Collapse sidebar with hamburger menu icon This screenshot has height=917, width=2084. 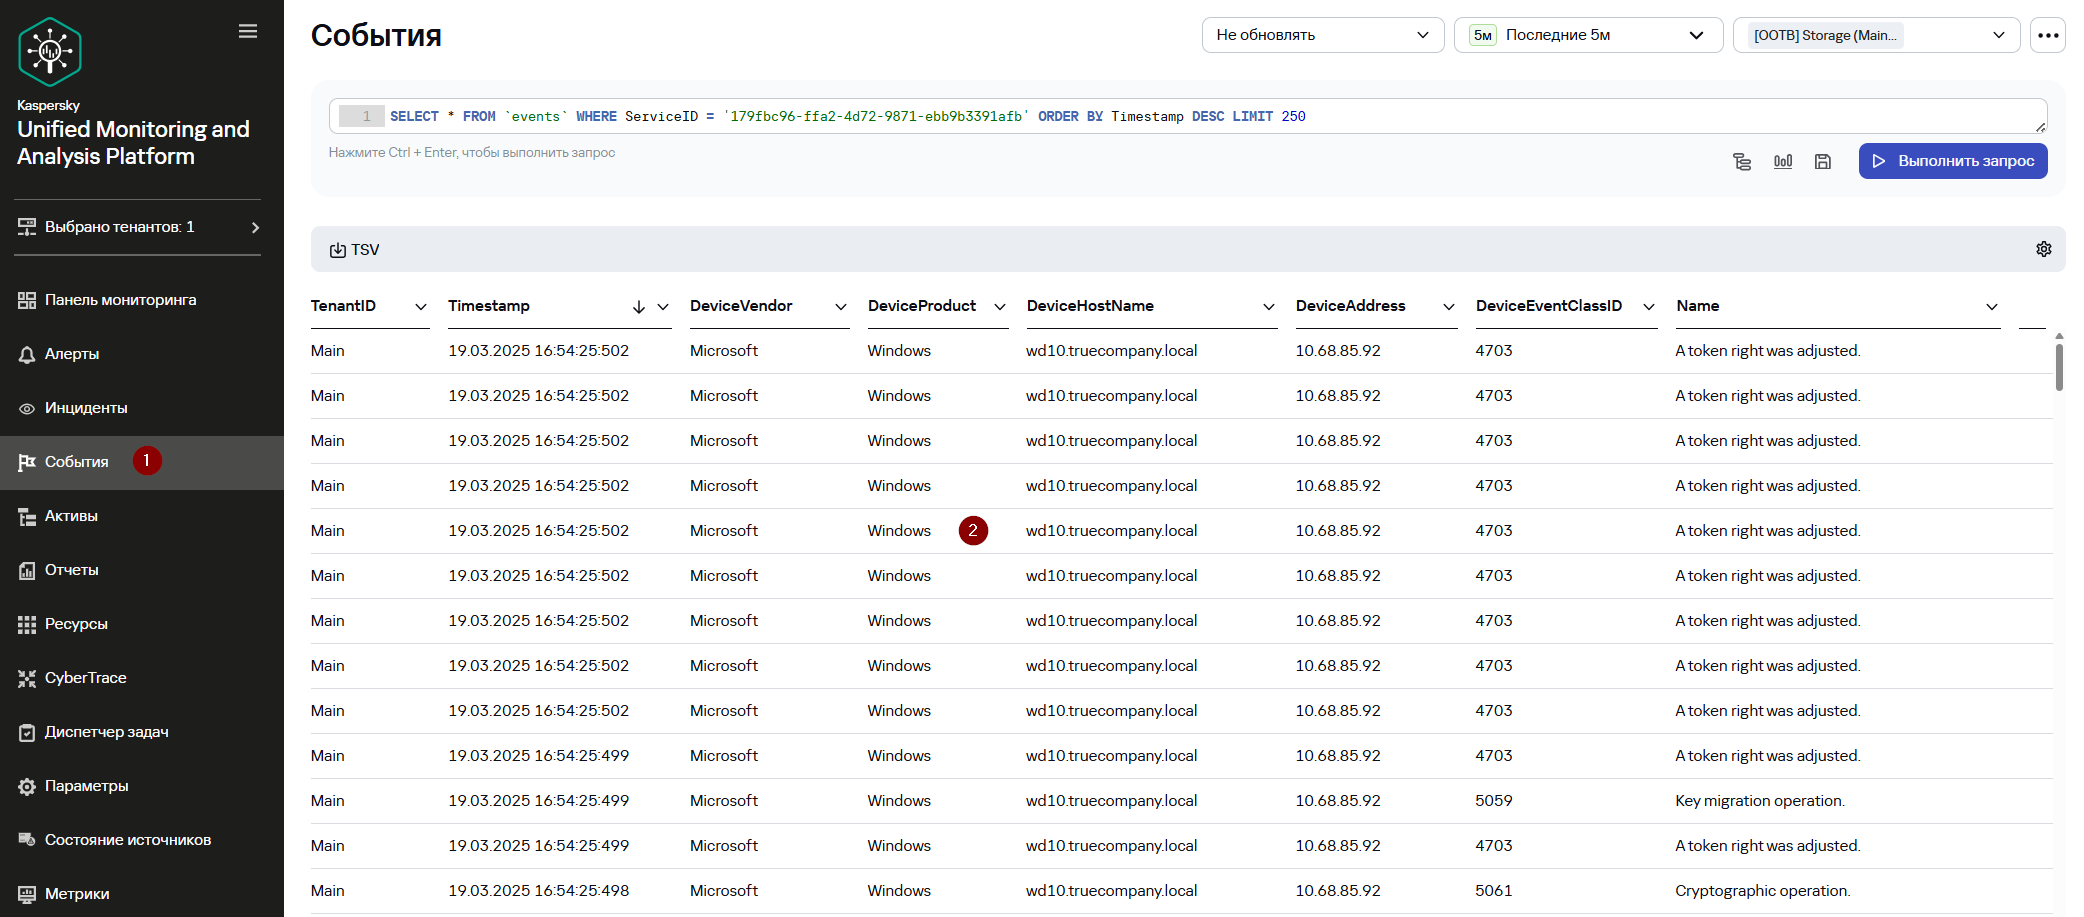point(248,31)
